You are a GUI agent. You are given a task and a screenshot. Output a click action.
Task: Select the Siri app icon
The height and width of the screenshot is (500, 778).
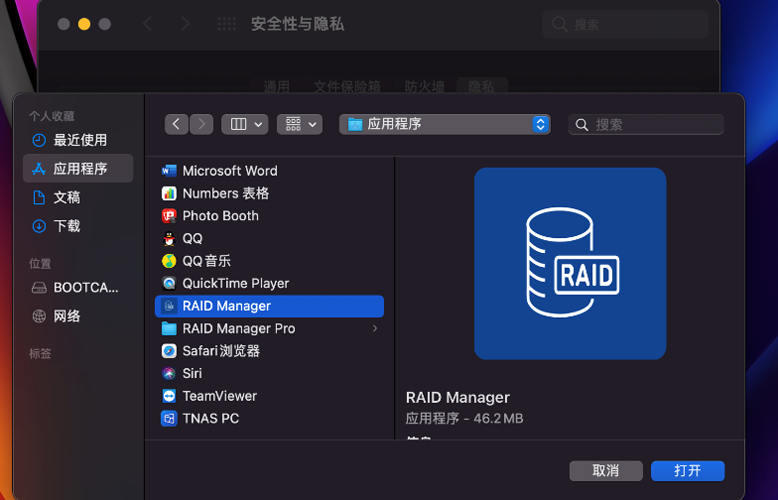[x=169, y=374]
